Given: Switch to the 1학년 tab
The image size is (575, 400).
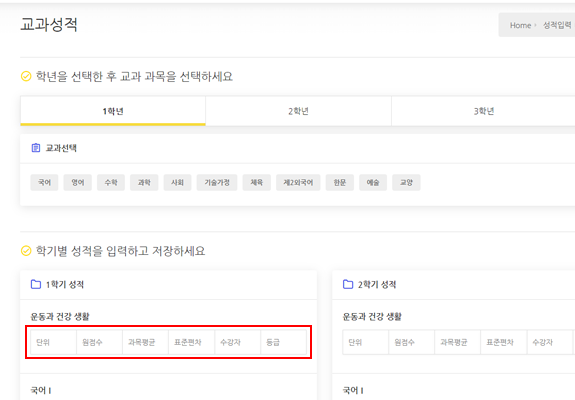Looking at the screenshot, I should point(113,111).
